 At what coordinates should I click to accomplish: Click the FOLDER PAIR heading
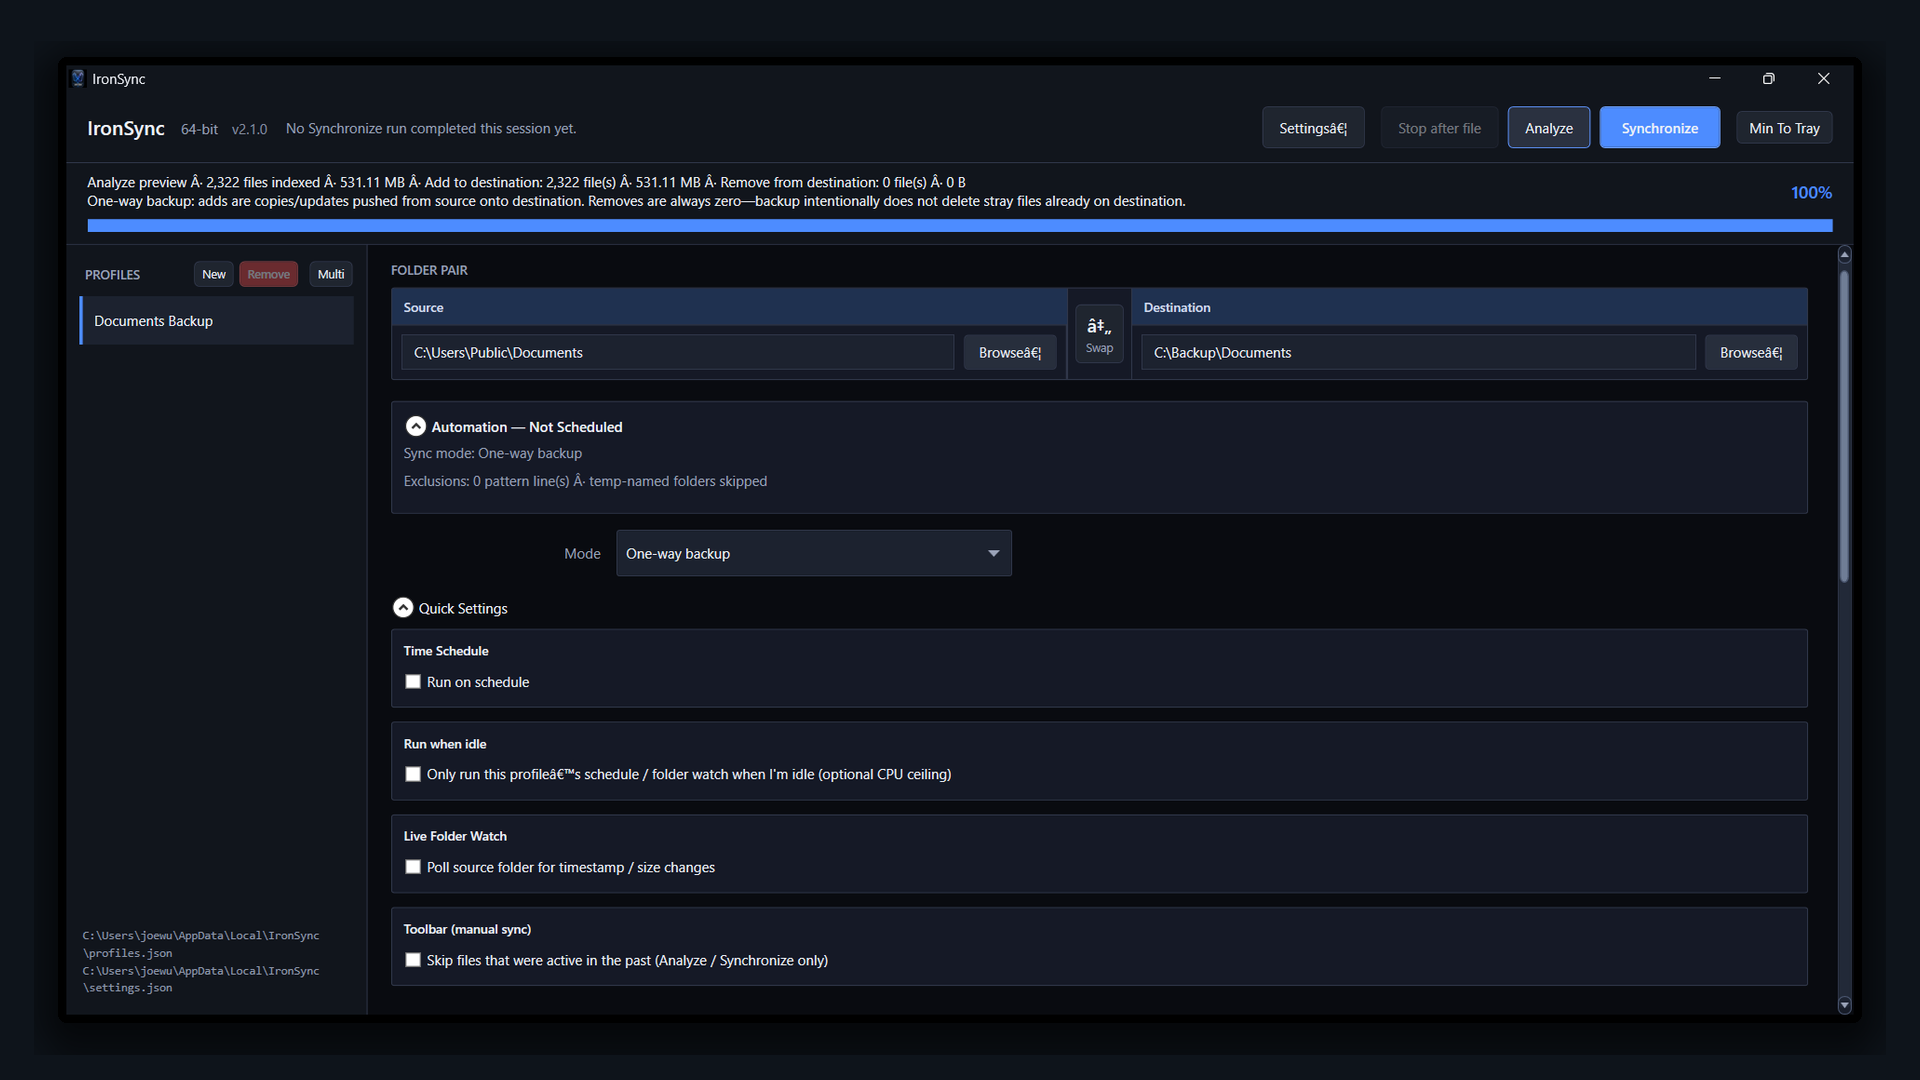pos(429,270)
